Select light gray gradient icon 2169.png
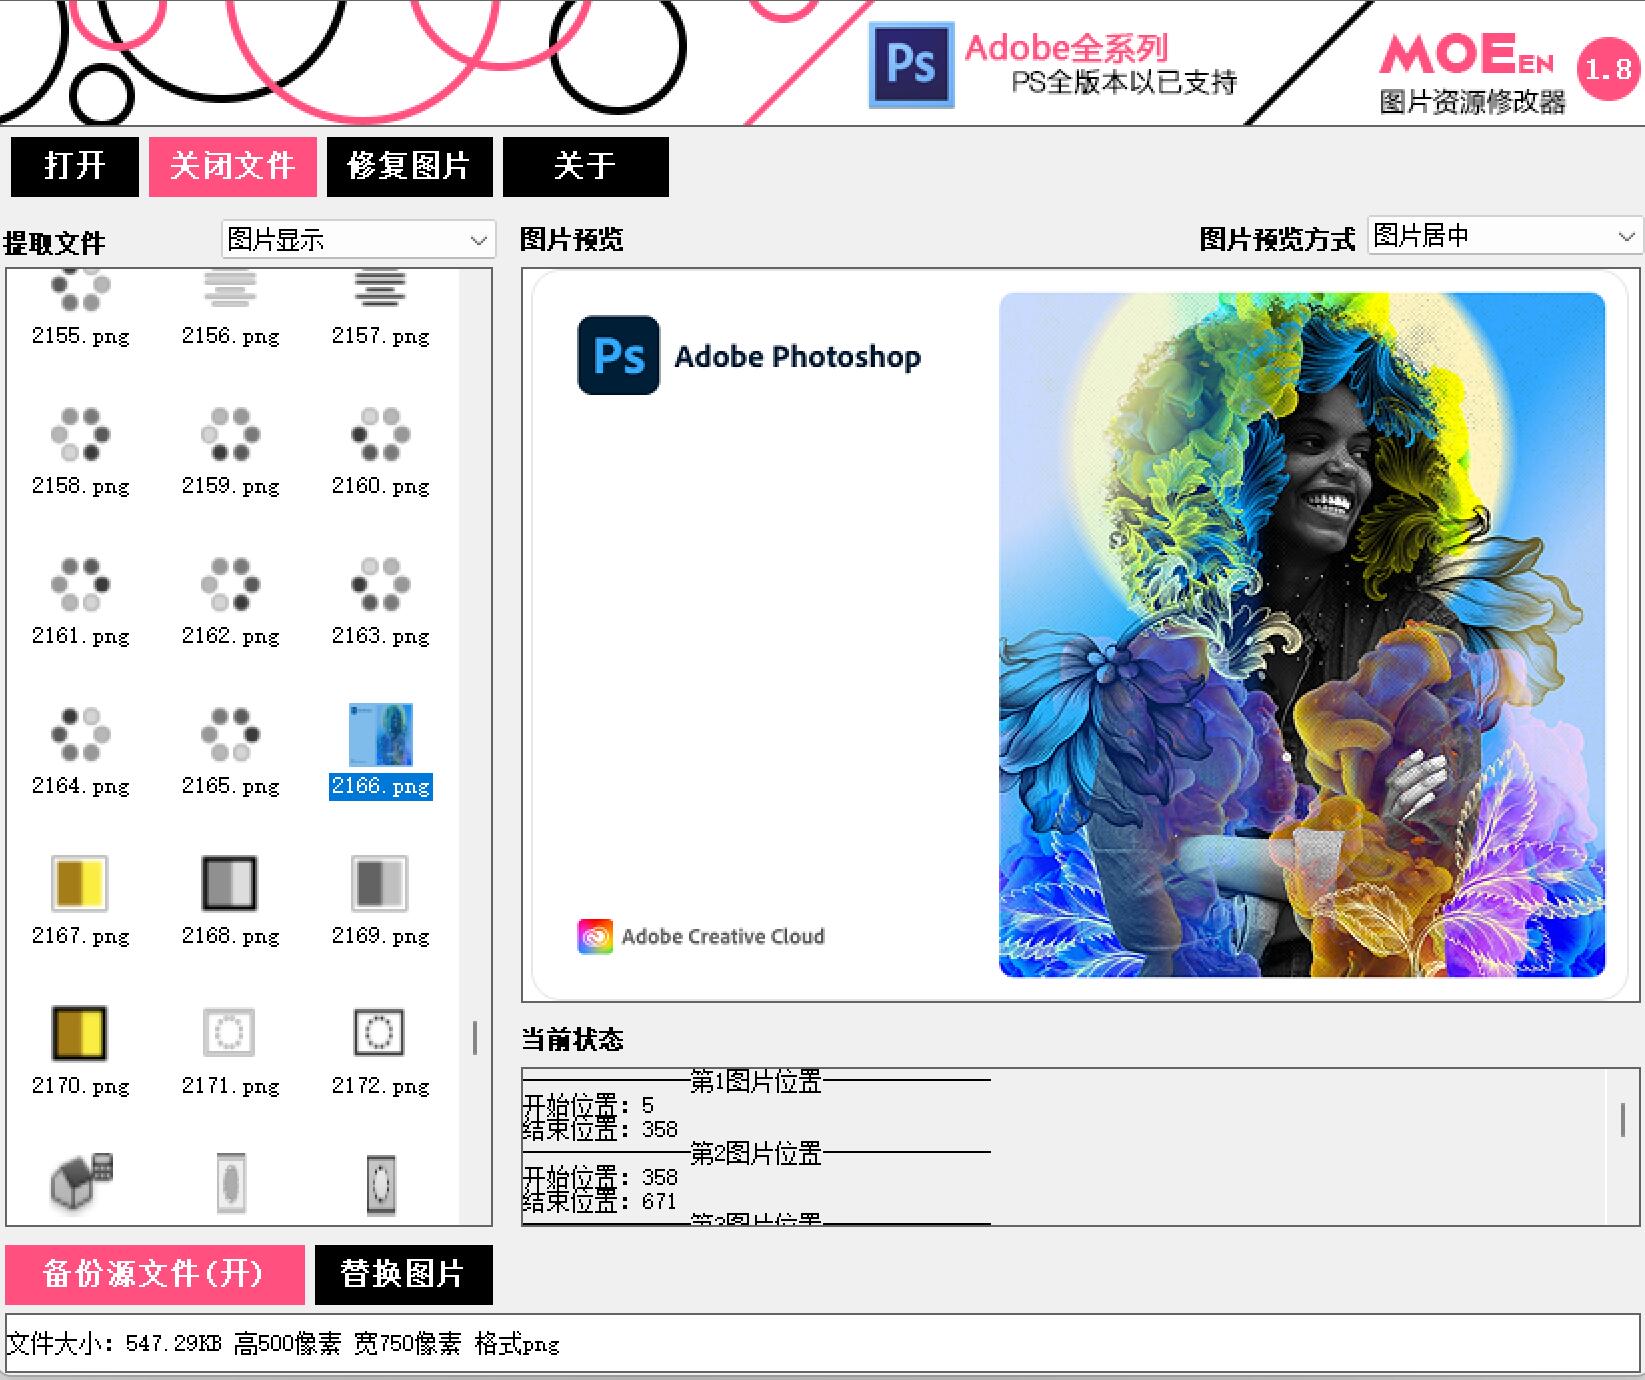Viewport: 1645px width, 1380px height. coord(381,902)
